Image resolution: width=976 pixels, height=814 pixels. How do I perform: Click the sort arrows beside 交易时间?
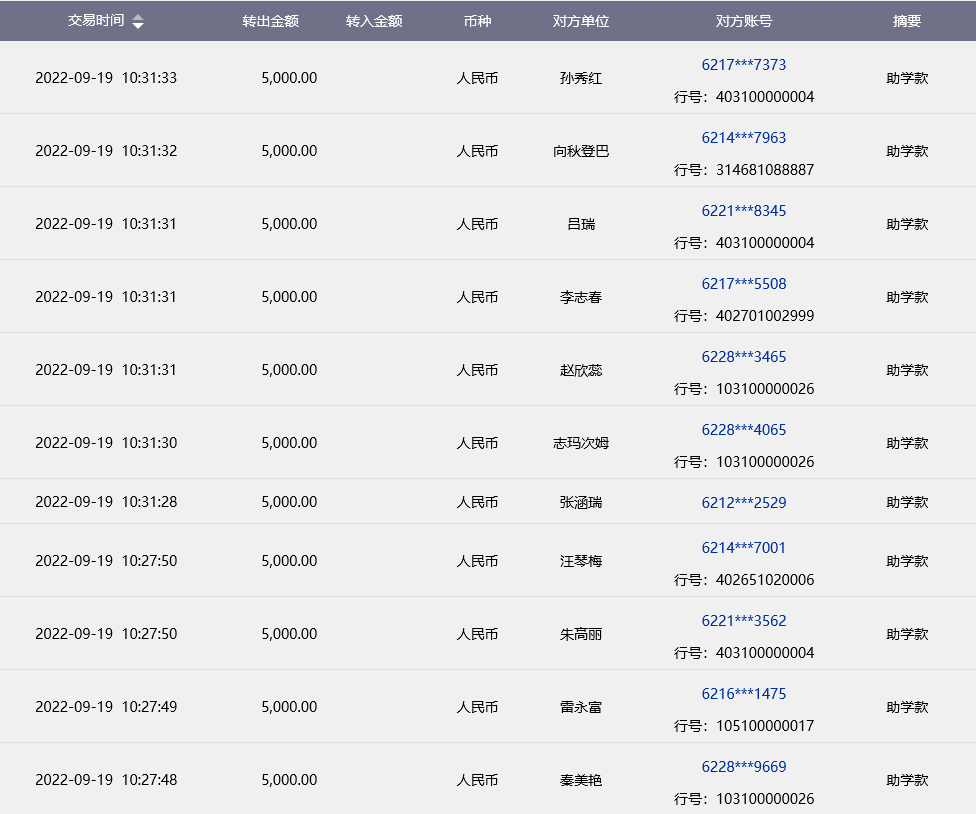click(138, 22)
